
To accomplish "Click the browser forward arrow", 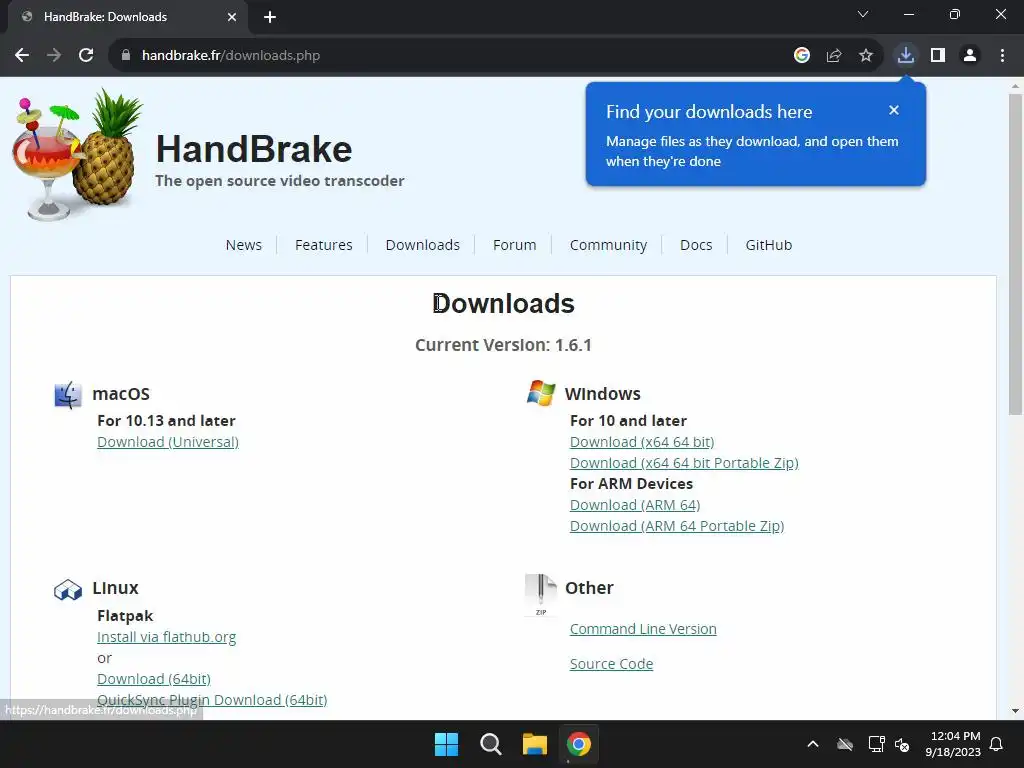I will pyautogui.click(x=54, y=56).
